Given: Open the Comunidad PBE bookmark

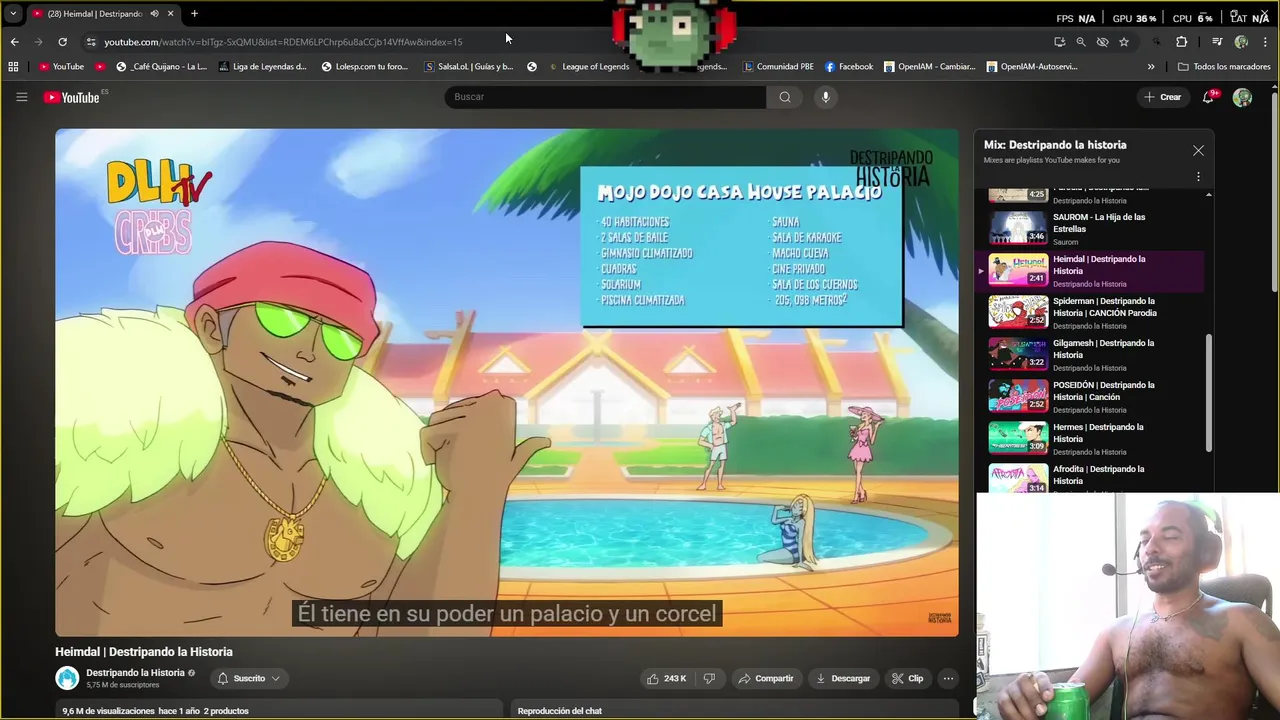Looking at the screenshot, I should (x=778, y=67).
